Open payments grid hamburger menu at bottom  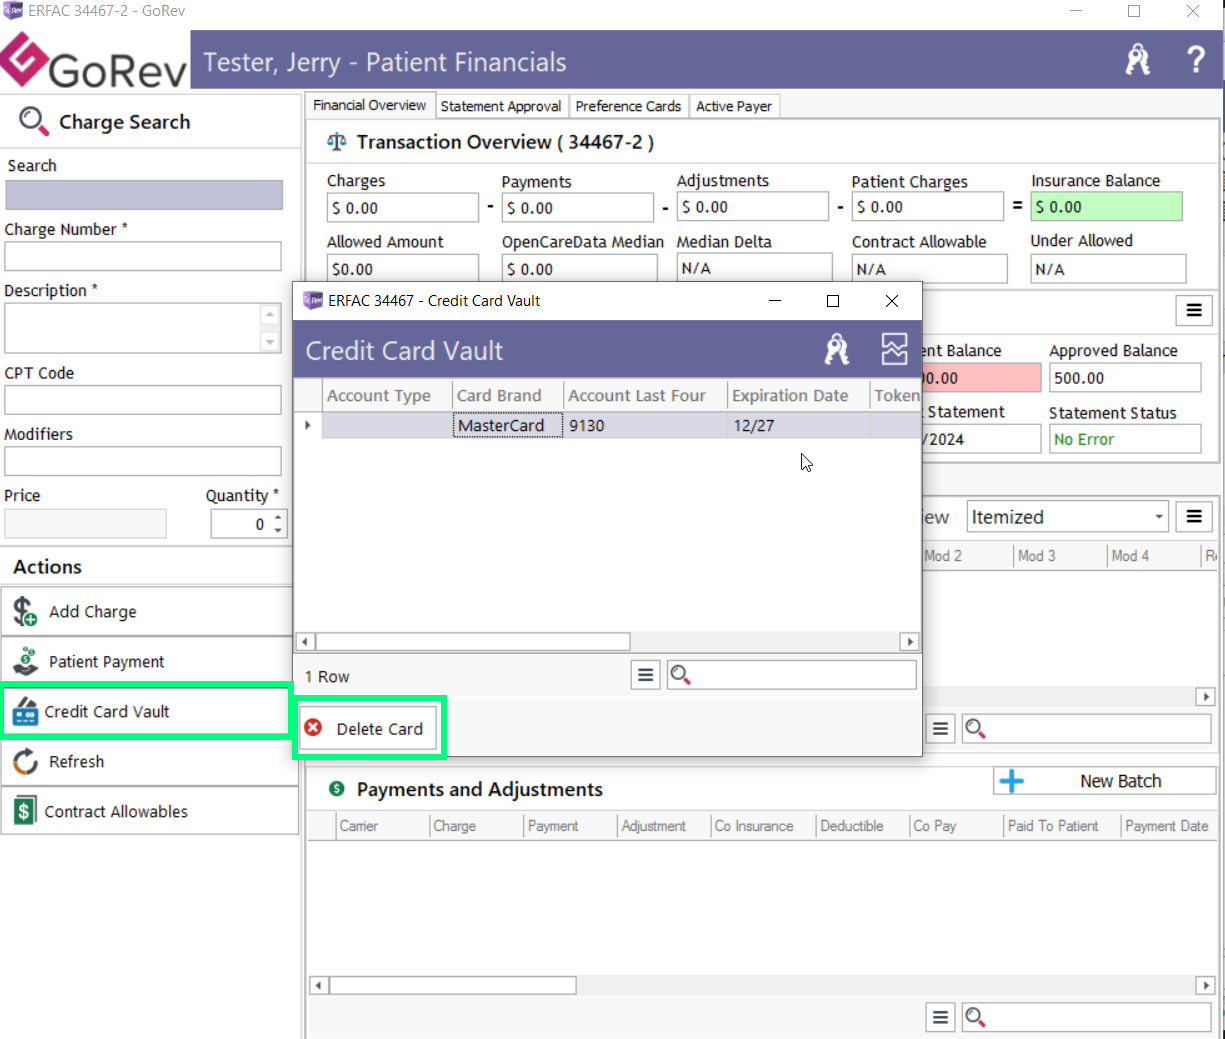tap(940, 1018)
